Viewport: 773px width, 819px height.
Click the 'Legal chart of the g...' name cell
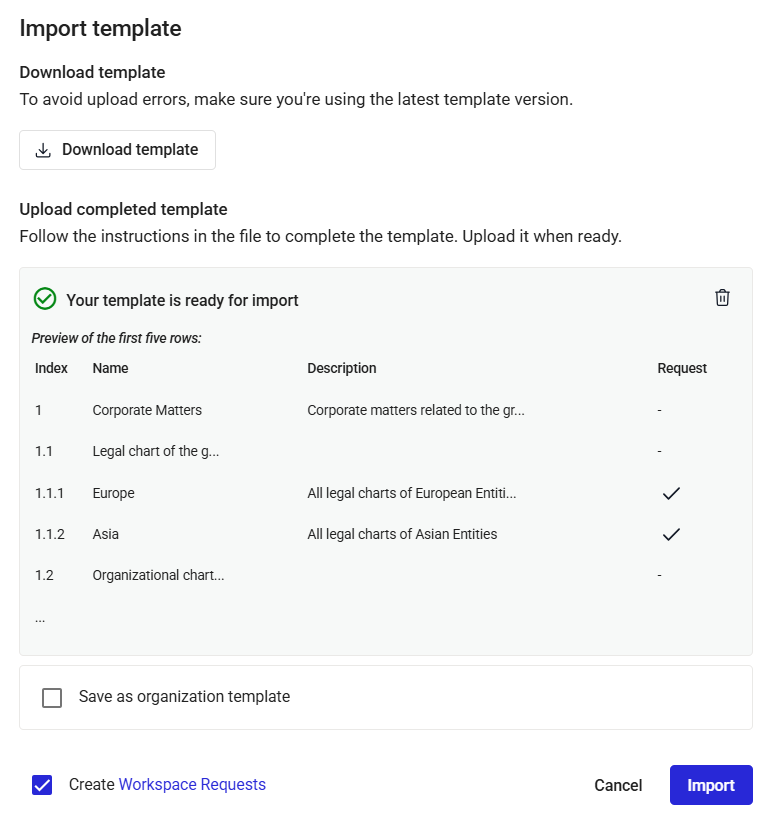click(x=156, y=451)
